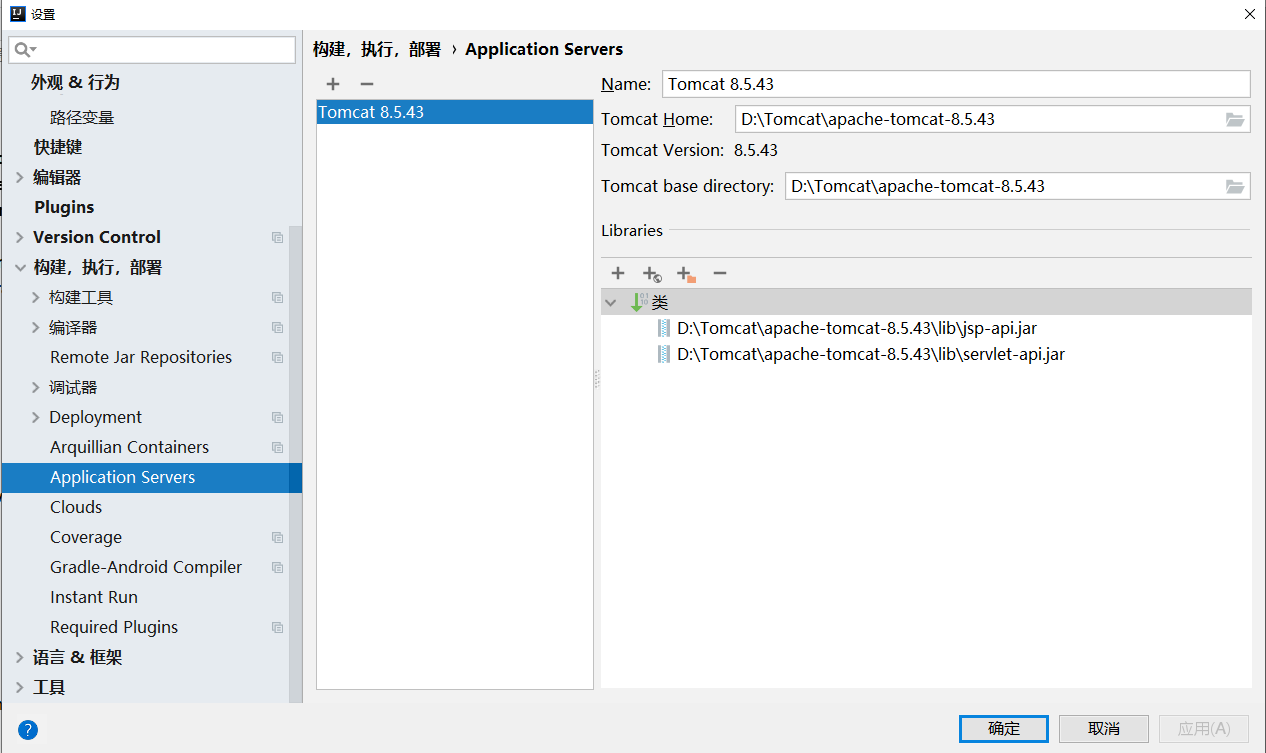Viewport: 1266px width, 753px height.
Task: Open Clouds settings page
Action: click(76, 507)
